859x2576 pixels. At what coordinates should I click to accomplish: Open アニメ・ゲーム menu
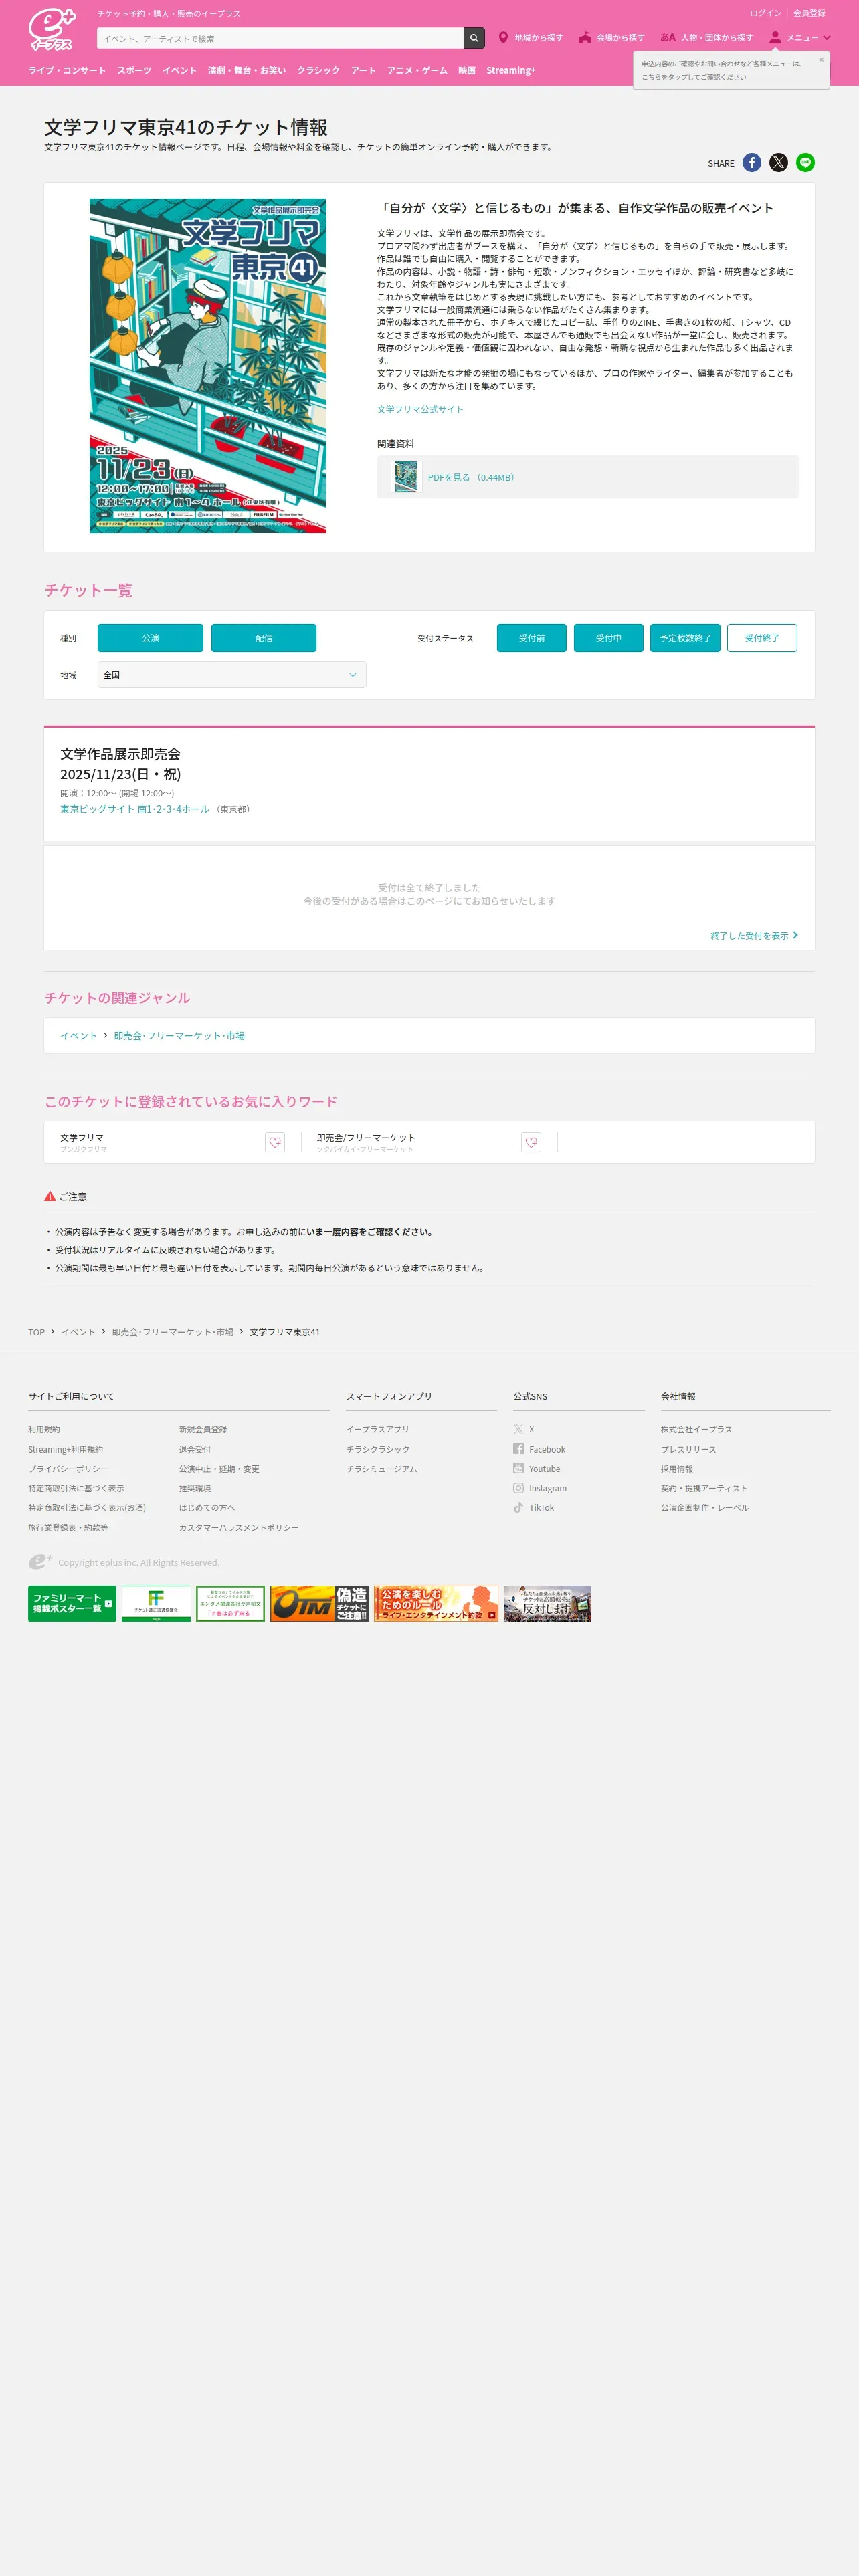click(x=417, y=70)
